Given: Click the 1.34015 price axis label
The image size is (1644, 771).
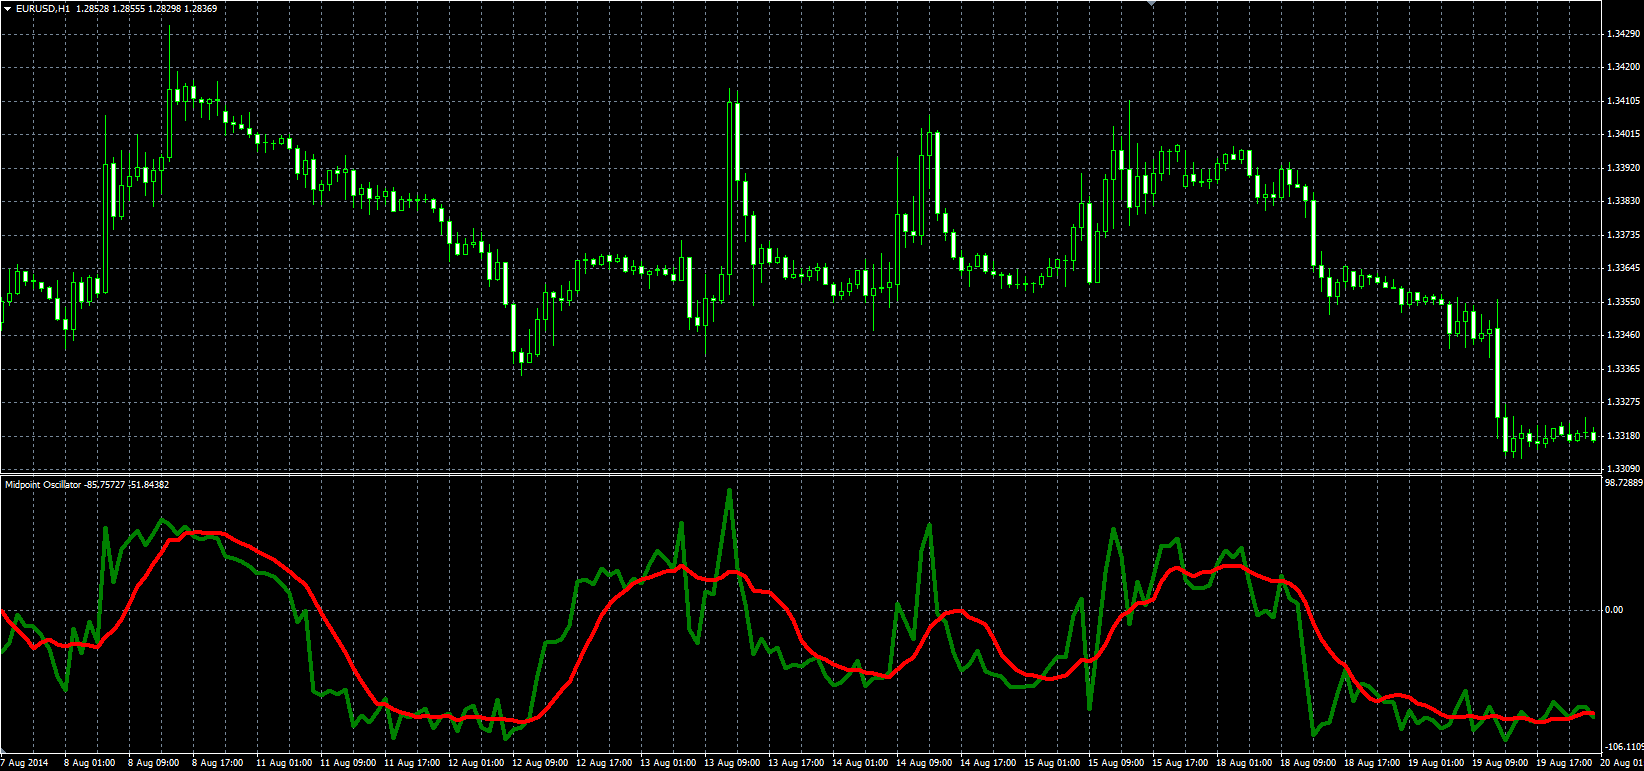Looking at the screenshot, I should (1623, 134).
